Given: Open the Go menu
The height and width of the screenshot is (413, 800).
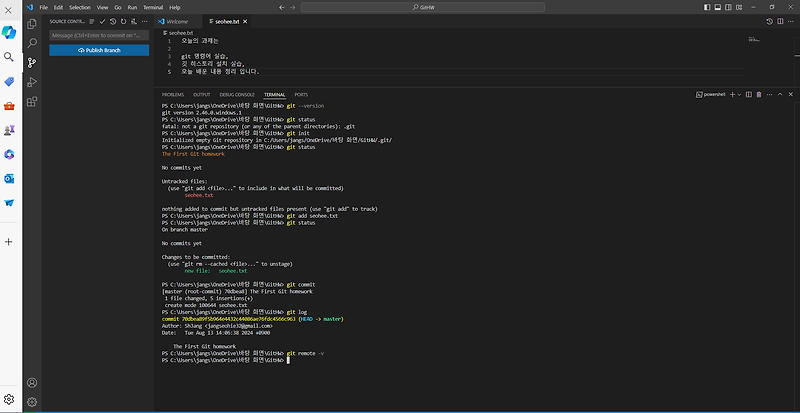Looking at the screenshot, I should coord(118,7).
